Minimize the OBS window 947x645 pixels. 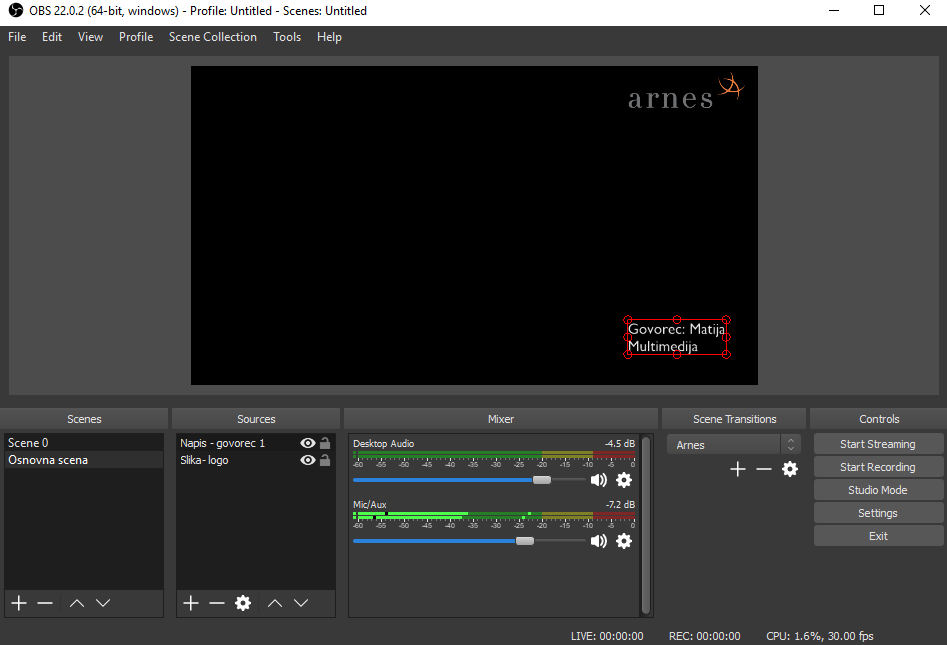(x=834, y=10)
